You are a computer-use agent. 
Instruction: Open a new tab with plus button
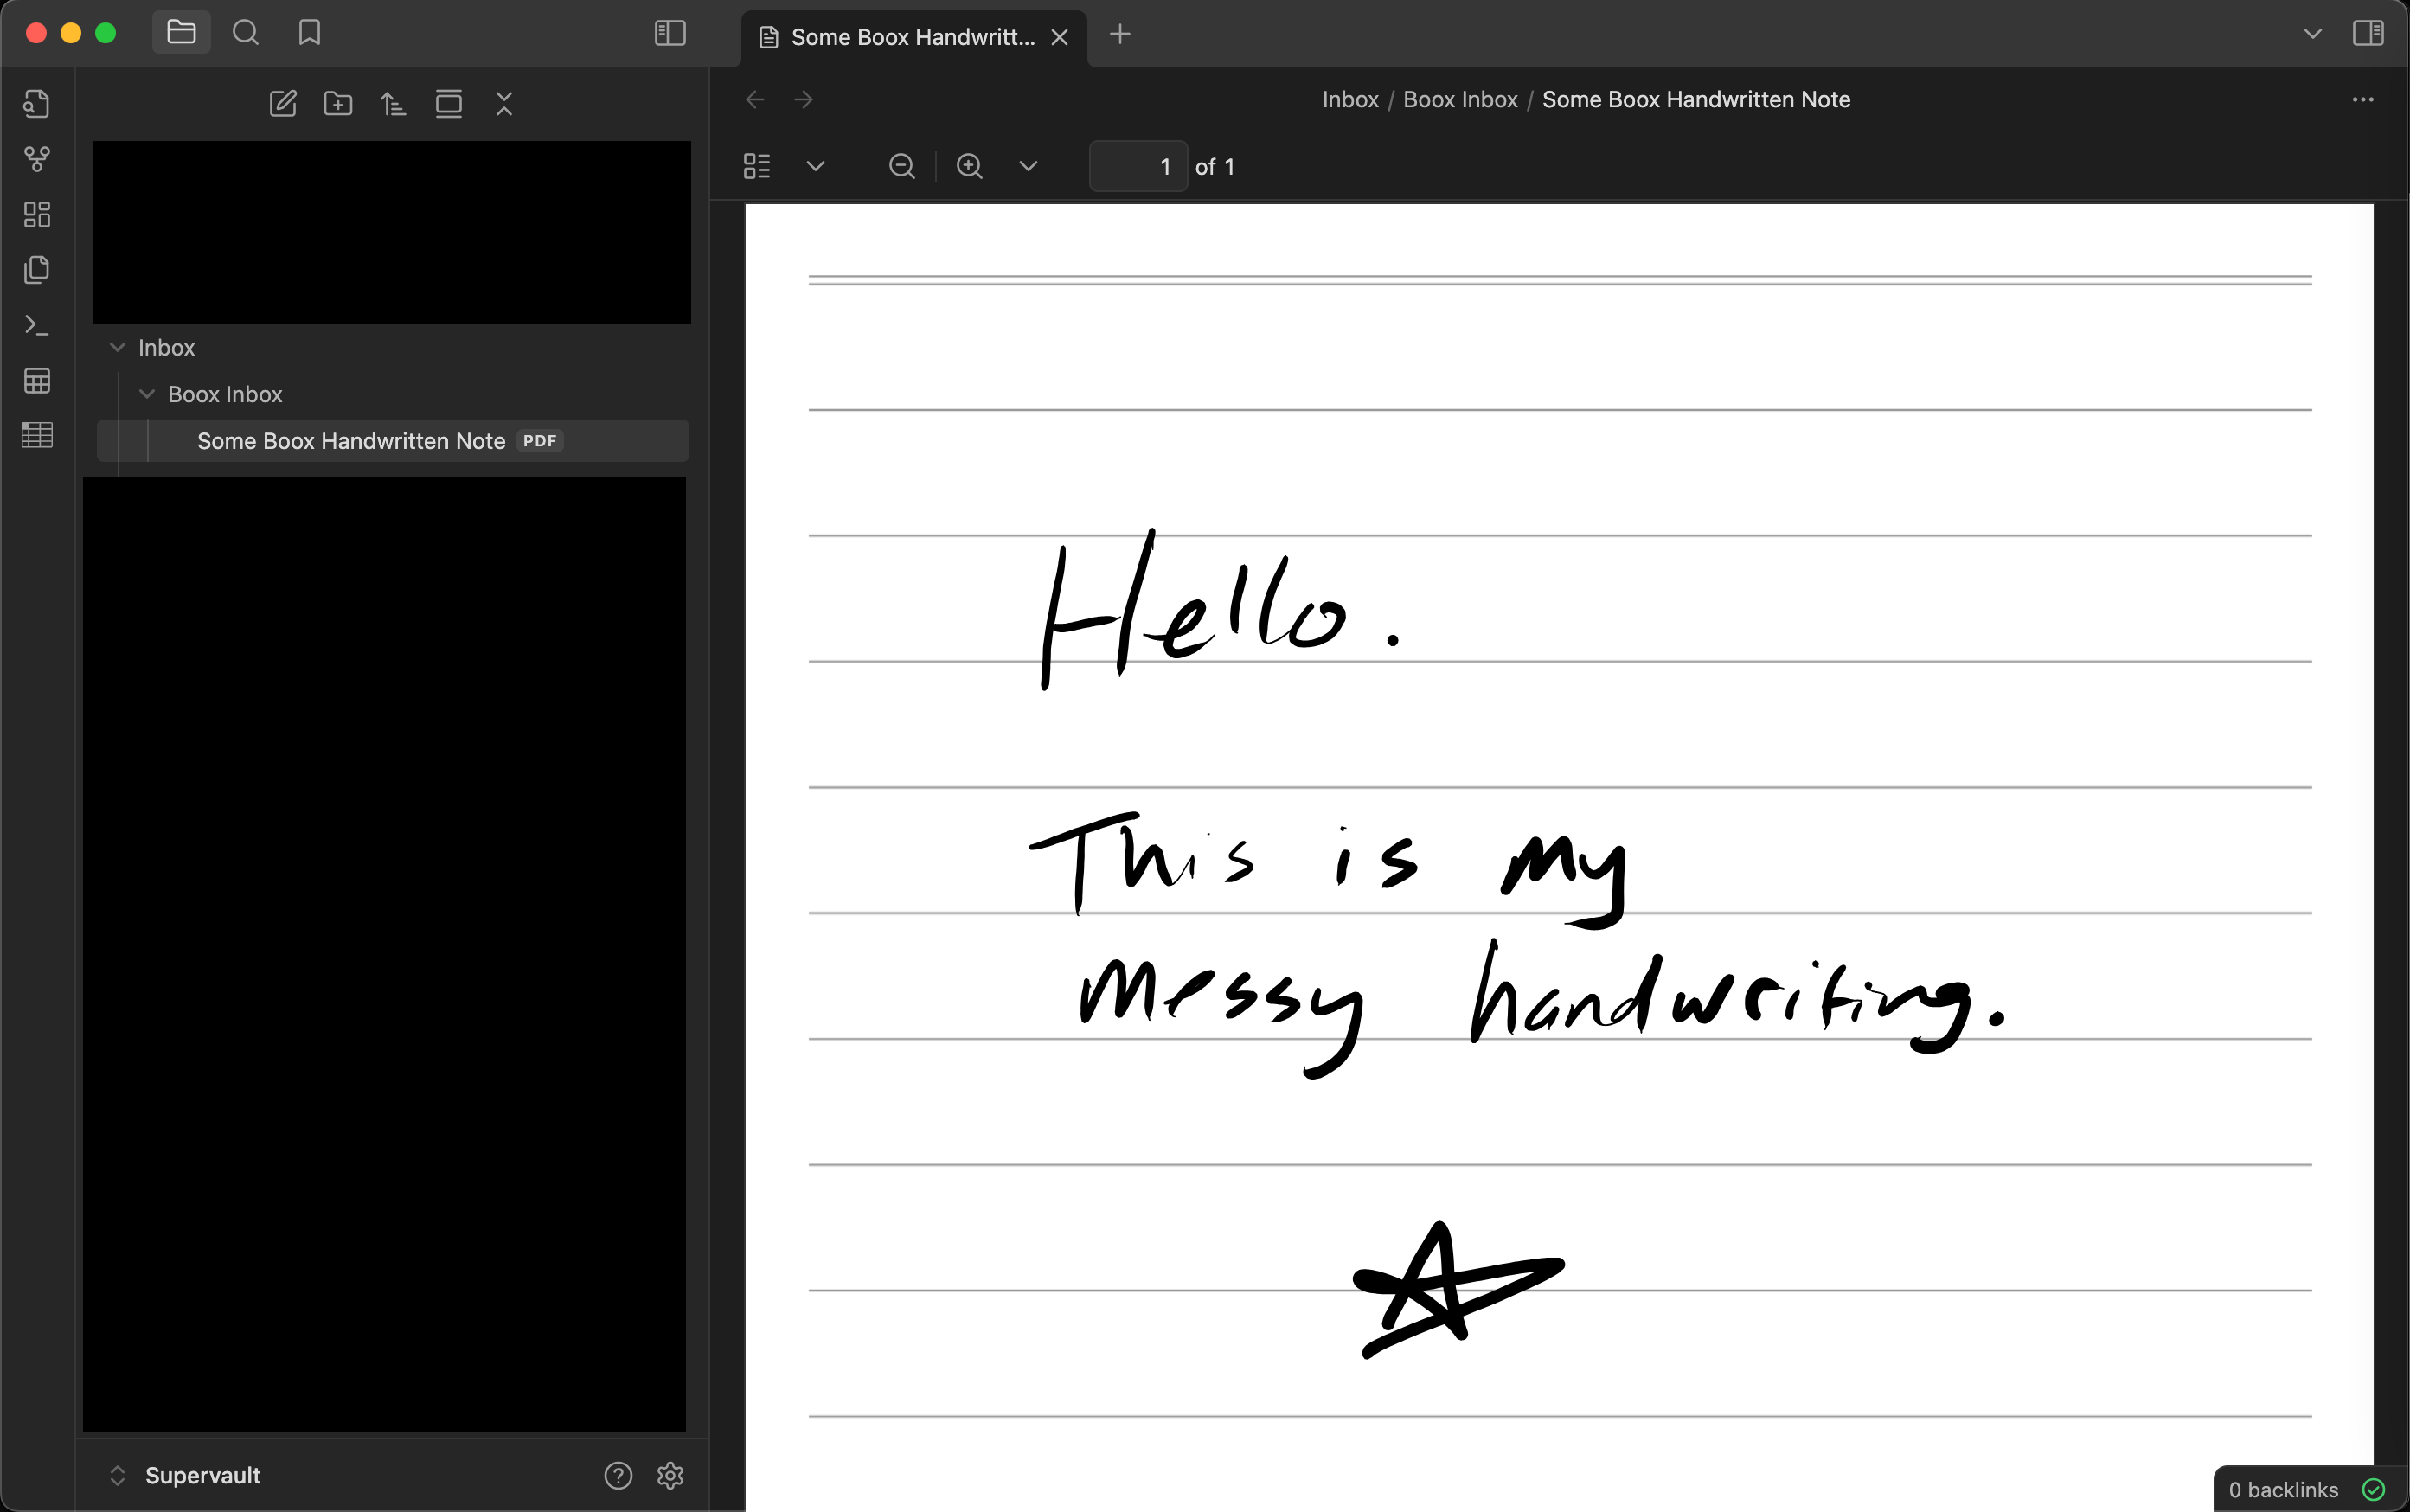(x=1120, y=34)
